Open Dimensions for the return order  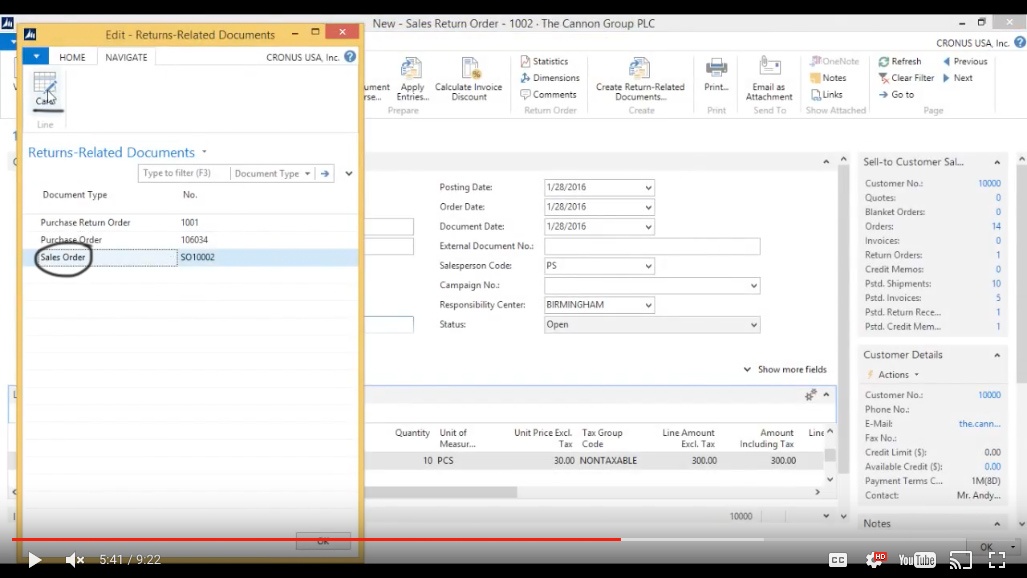click(550, 77)
